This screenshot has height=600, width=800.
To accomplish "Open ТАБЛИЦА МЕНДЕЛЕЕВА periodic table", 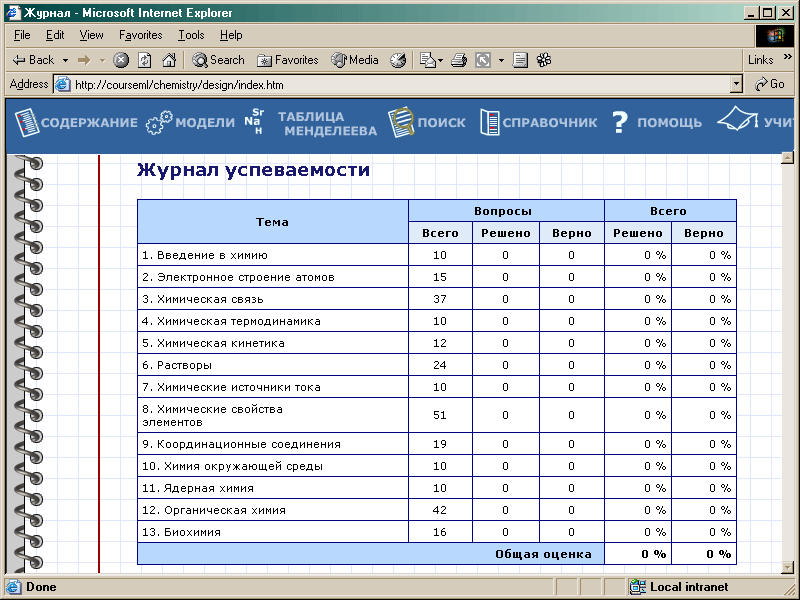I will point(310,122).
